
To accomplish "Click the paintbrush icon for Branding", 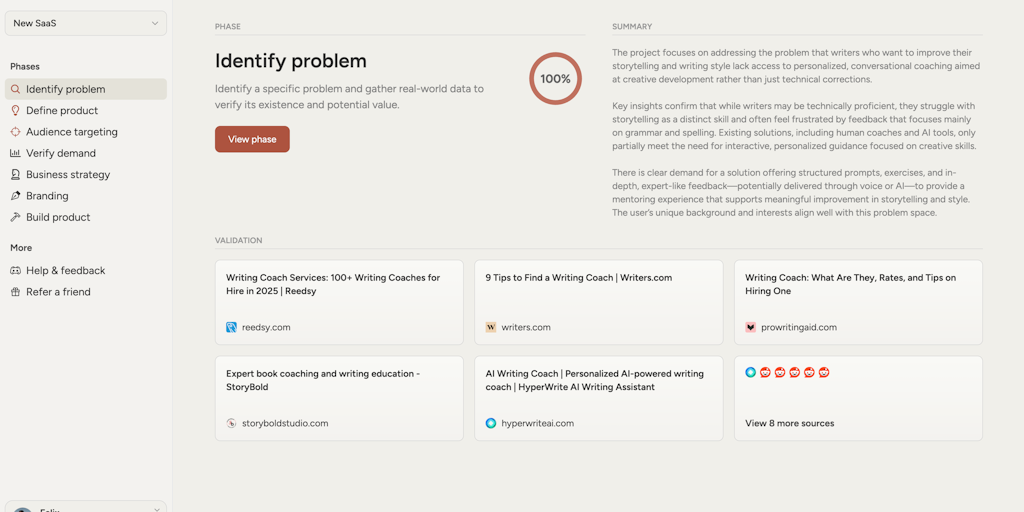I will 15,196.
